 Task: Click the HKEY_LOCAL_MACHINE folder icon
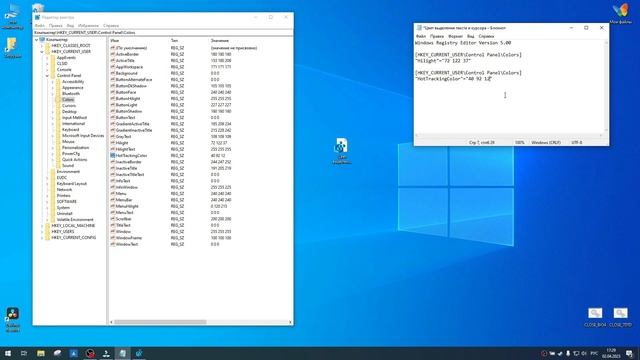(48, 225)
